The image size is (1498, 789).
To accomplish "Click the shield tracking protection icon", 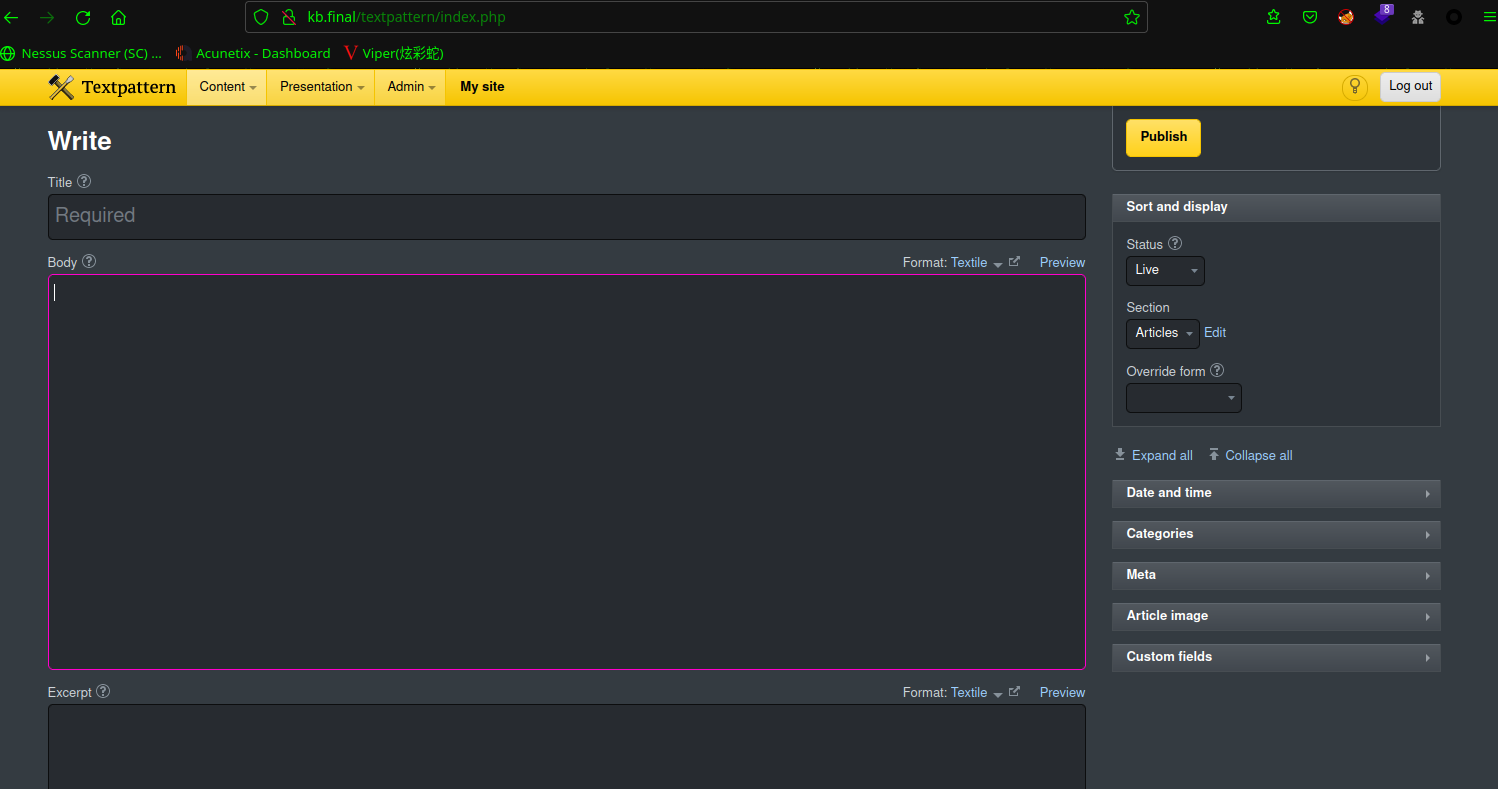I will coord(261,17).
